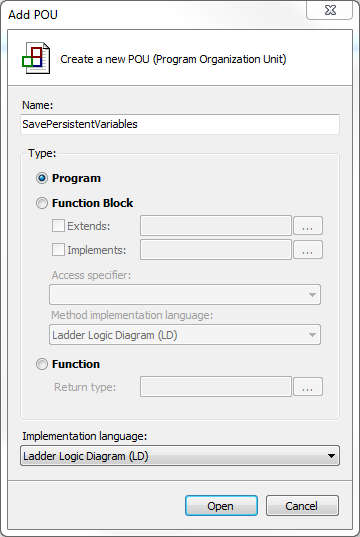
Task: Click the Access specifier label
Action: pos(91,275)
